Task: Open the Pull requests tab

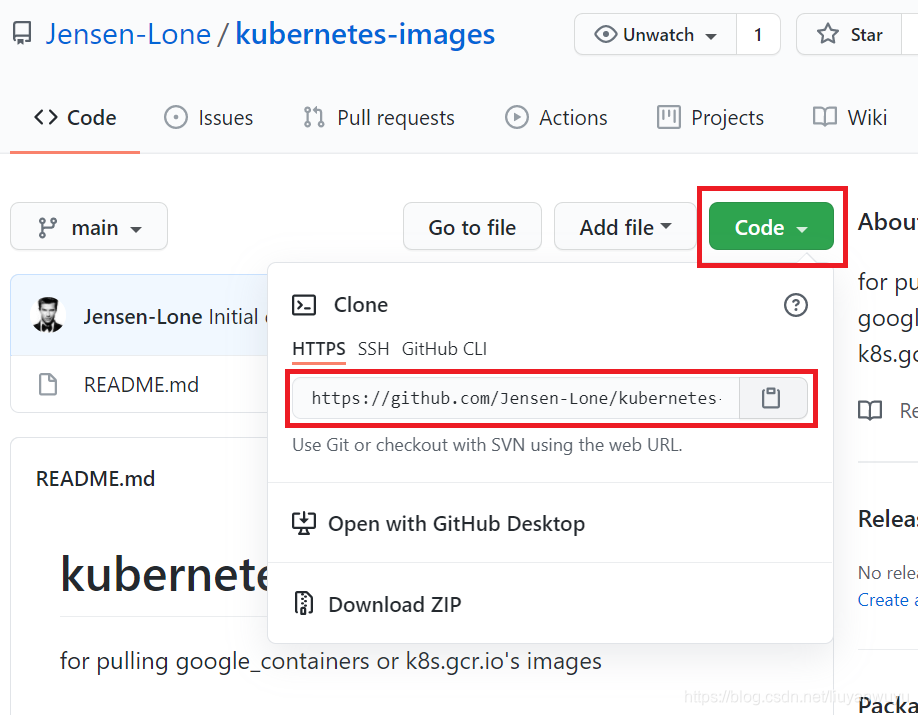Action: tap(379, 118)
